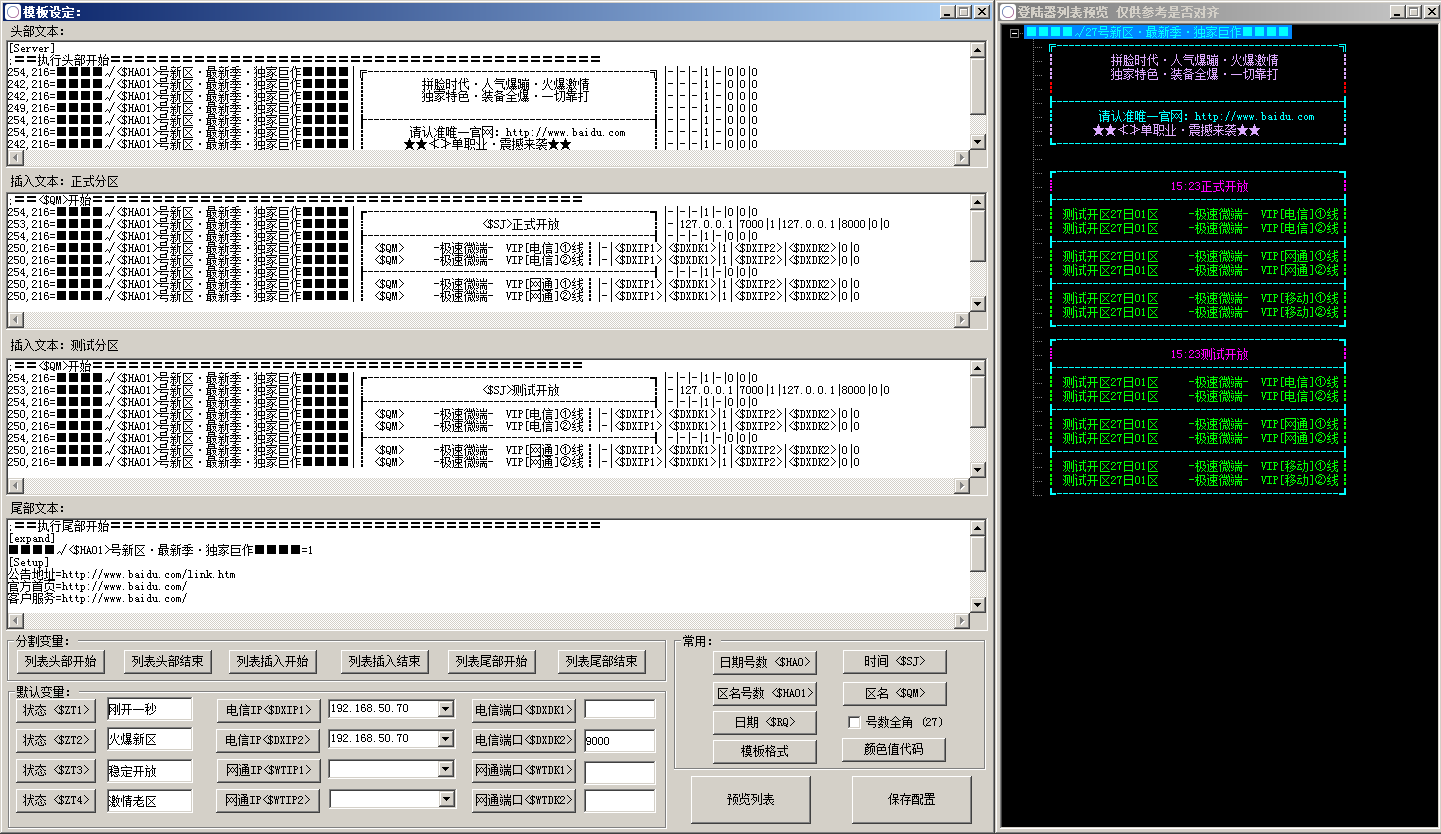Click 15:23测试开放 row in preview window
This screenshot has width=1441, height=834.
coord(1209,354)
